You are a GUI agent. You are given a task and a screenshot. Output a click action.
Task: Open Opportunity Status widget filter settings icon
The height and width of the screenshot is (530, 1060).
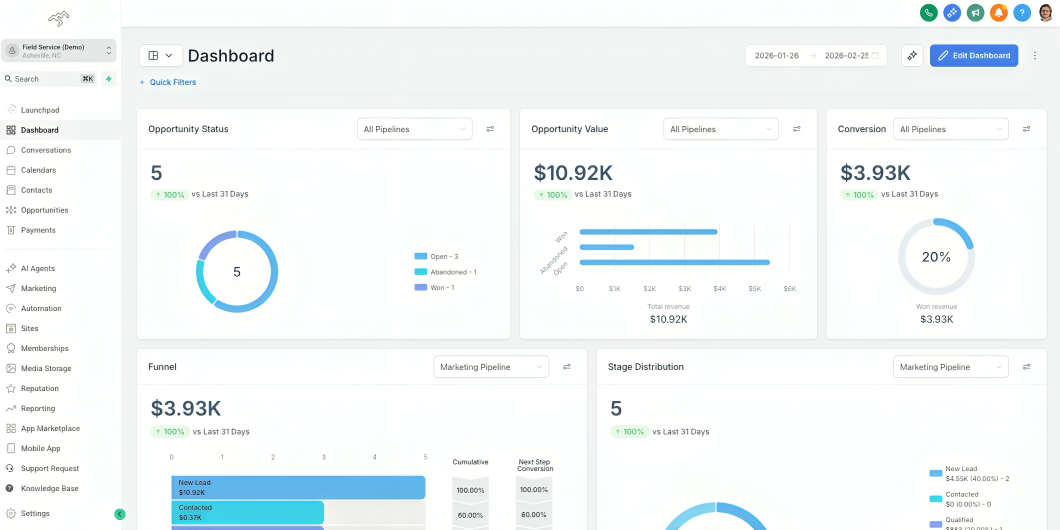point(490,128)
